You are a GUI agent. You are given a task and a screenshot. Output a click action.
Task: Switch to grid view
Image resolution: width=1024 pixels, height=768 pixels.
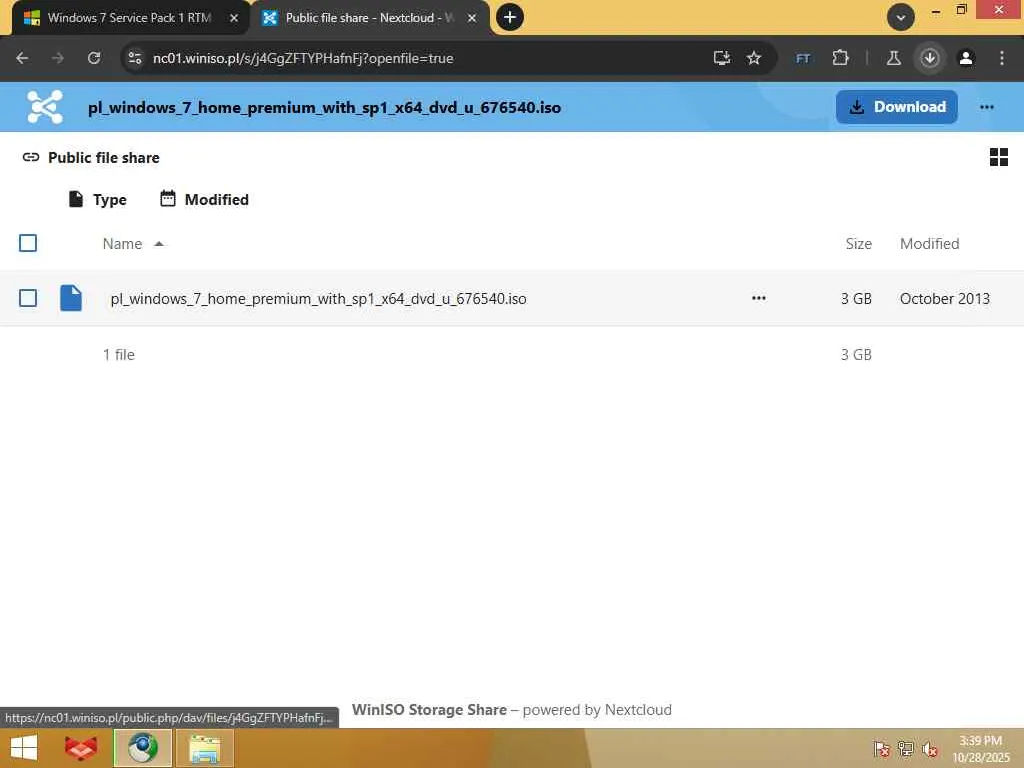999,157
